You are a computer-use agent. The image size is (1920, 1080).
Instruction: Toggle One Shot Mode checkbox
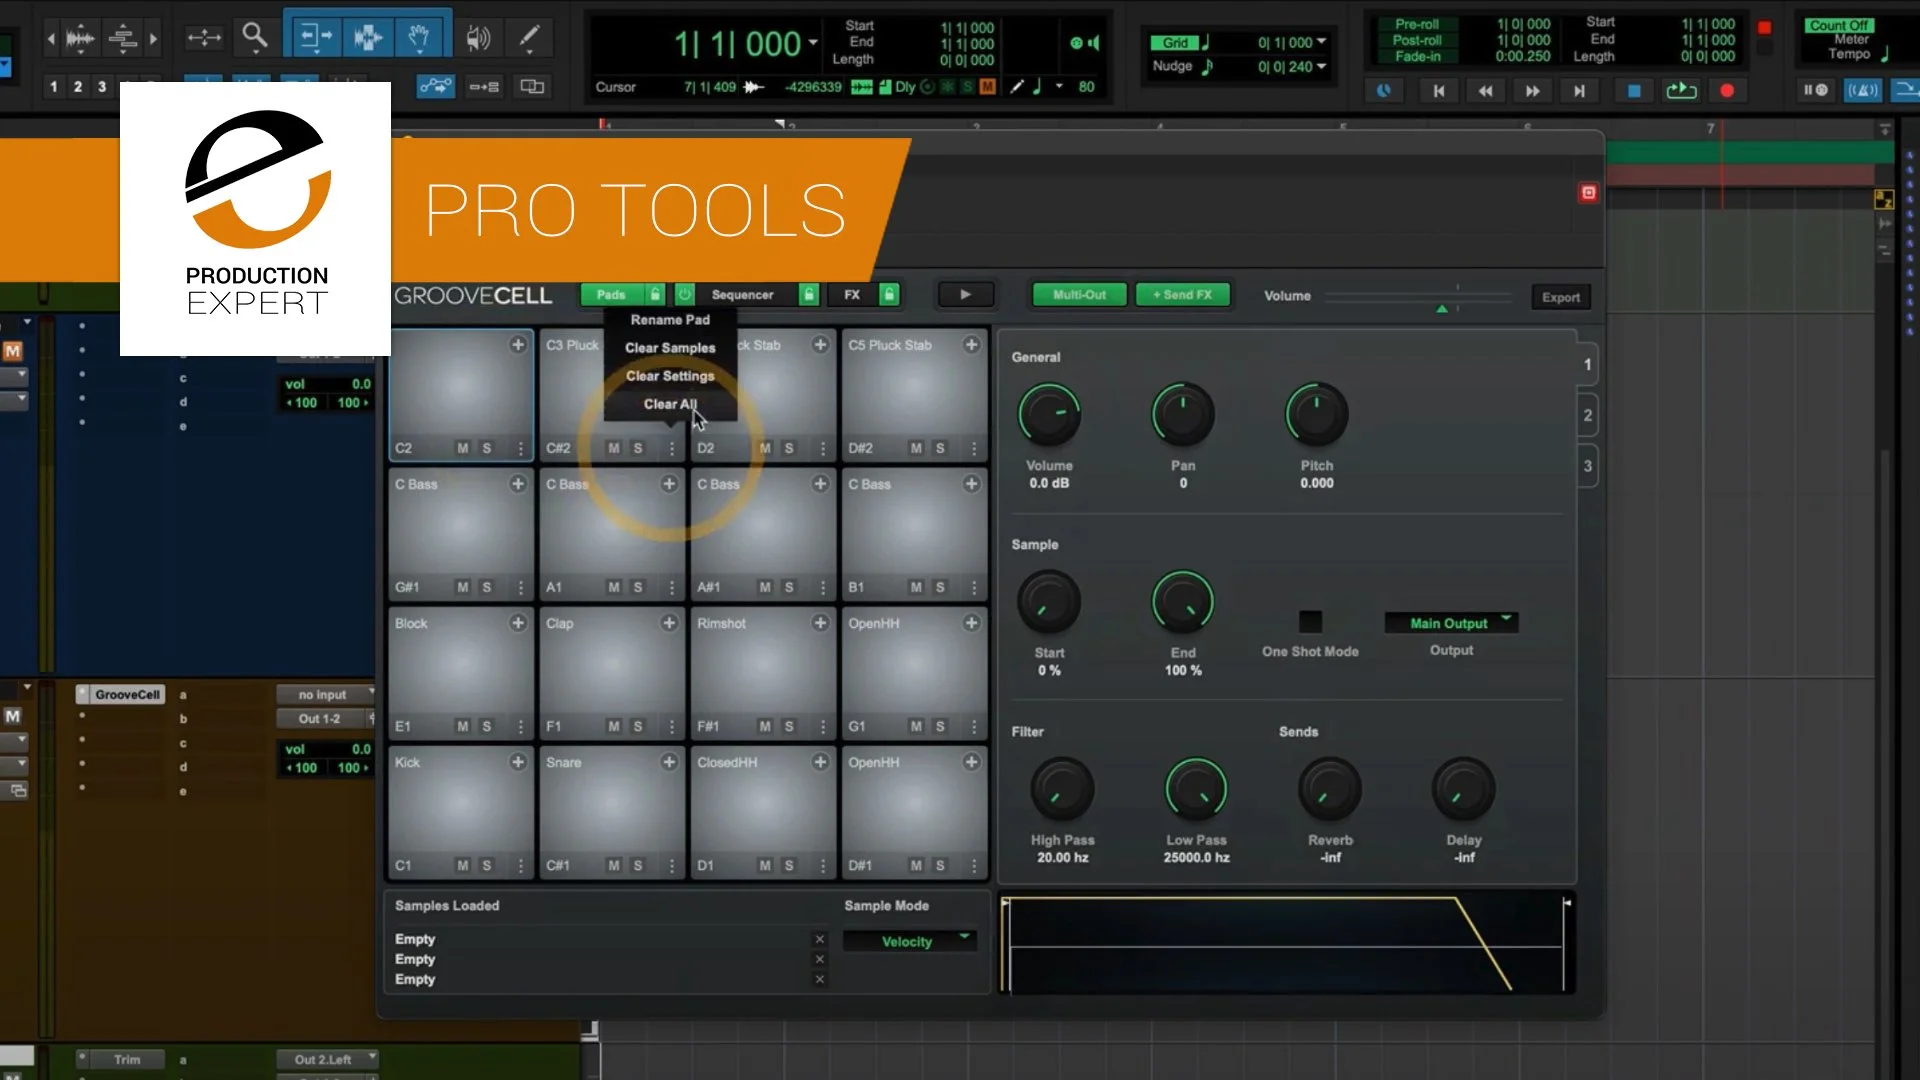point(1310,622)
